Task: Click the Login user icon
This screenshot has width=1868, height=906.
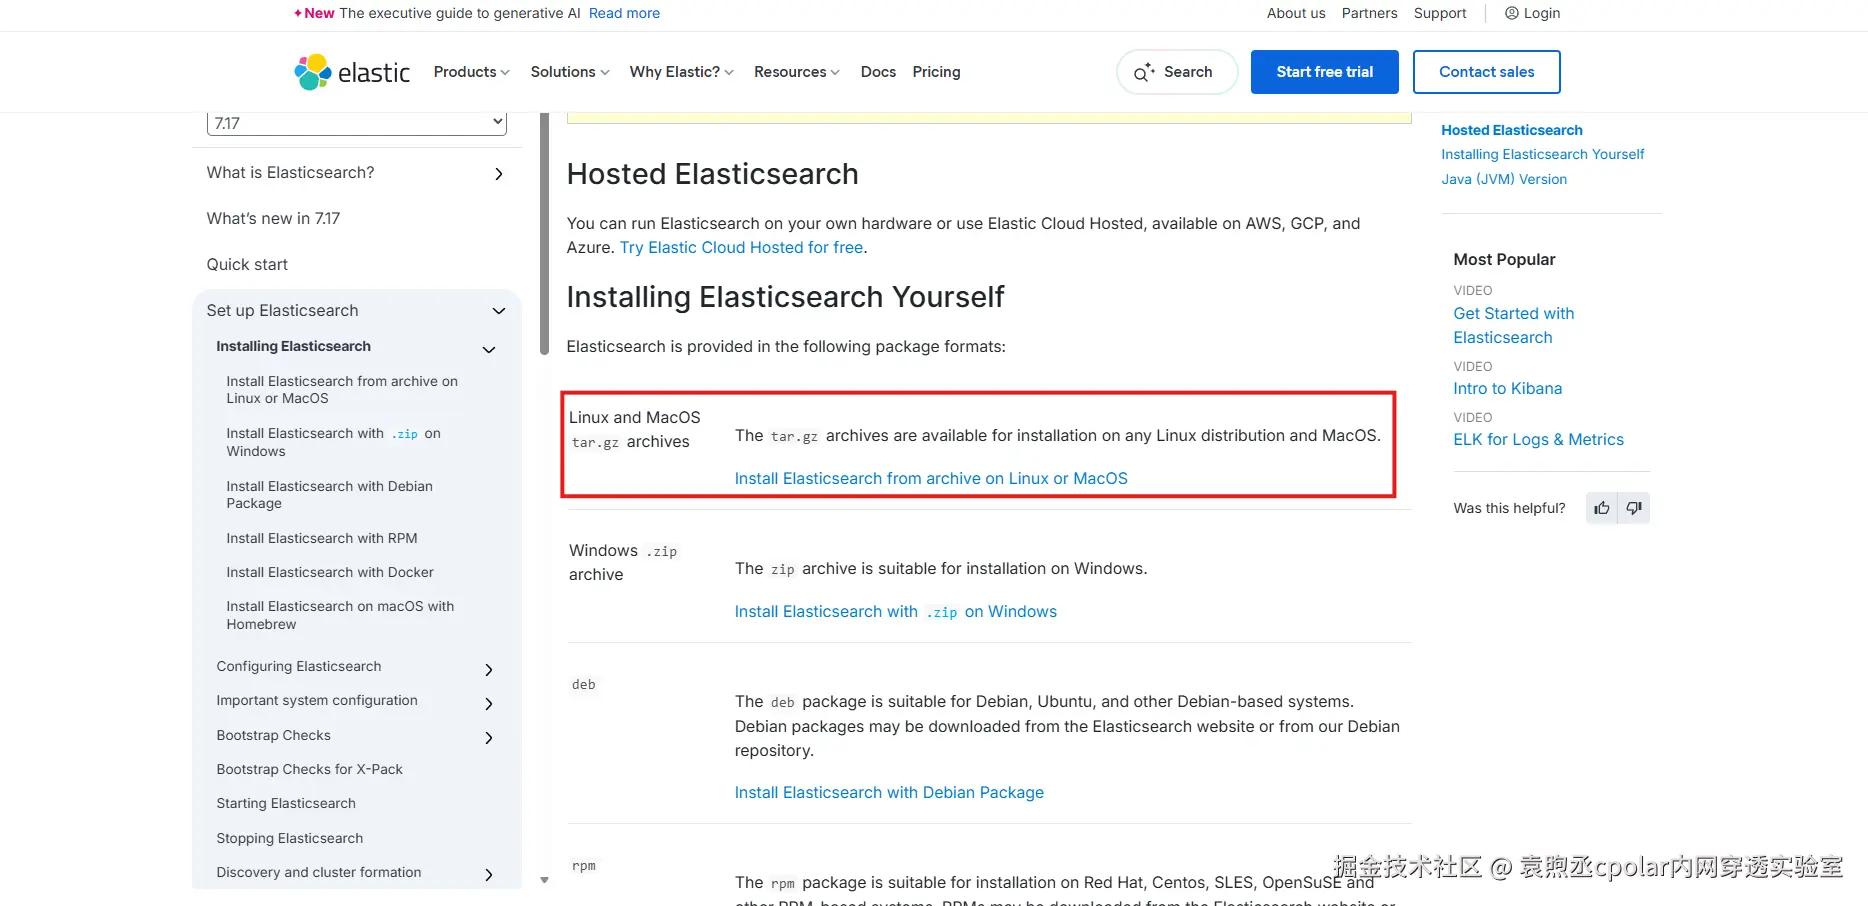Action: pyautogui.click(x=1512, y=13)
